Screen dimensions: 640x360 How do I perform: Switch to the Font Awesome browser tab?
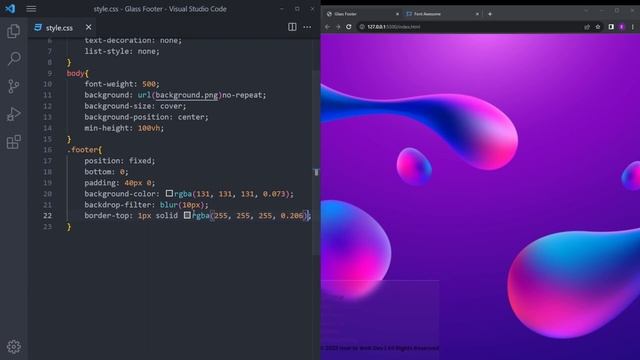[442, 14]
